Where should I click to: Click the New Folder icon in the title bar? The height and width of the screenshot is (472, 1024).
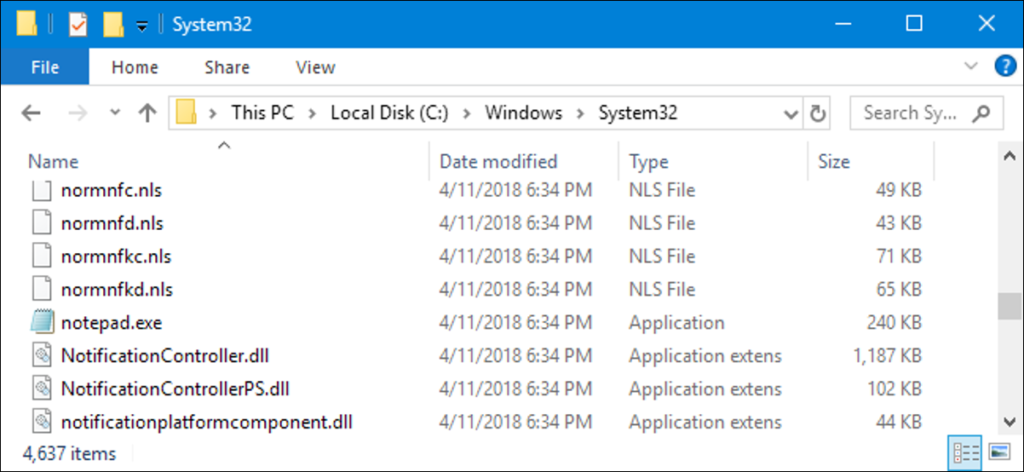(113, 24)
